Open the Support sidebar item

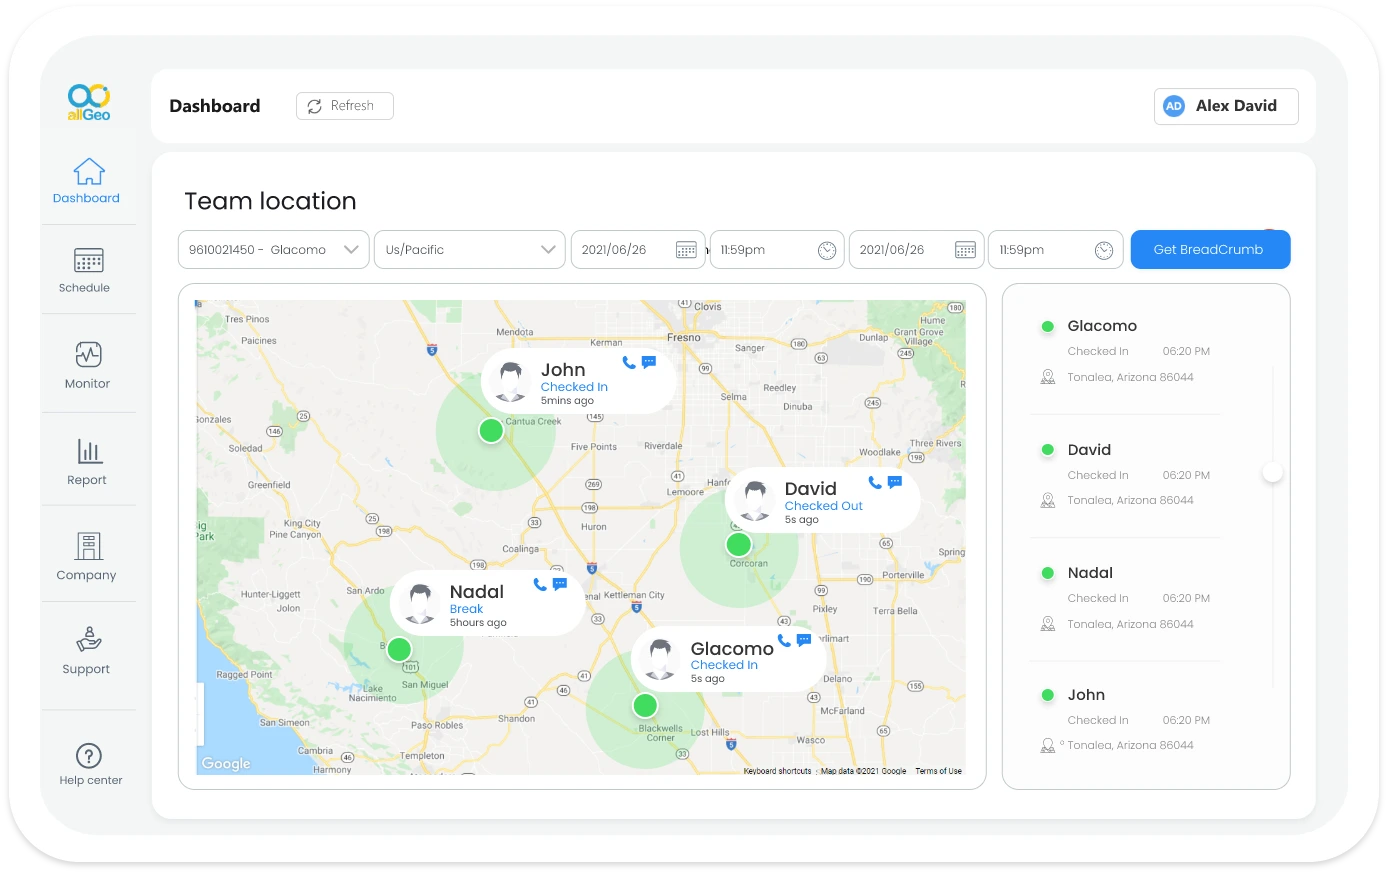pos(87,651)
